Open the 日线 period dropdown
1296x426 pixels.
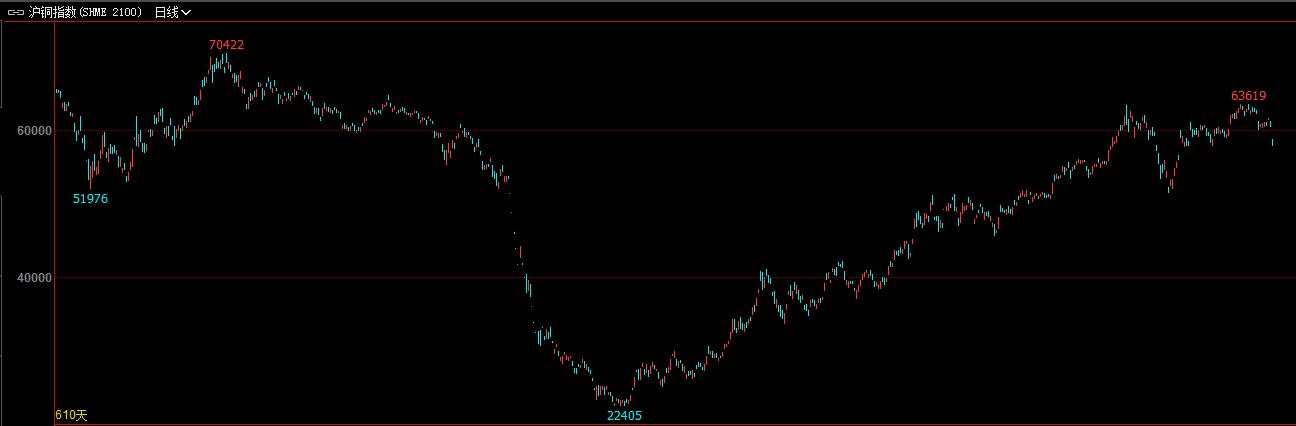172,12
